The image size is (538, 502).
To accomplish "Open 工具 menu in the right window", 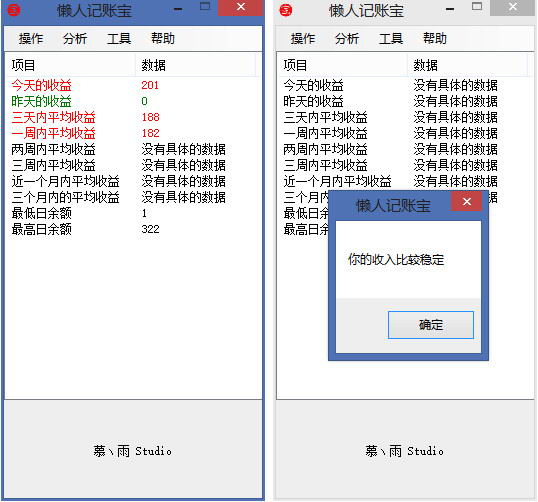I will (391, 38).
